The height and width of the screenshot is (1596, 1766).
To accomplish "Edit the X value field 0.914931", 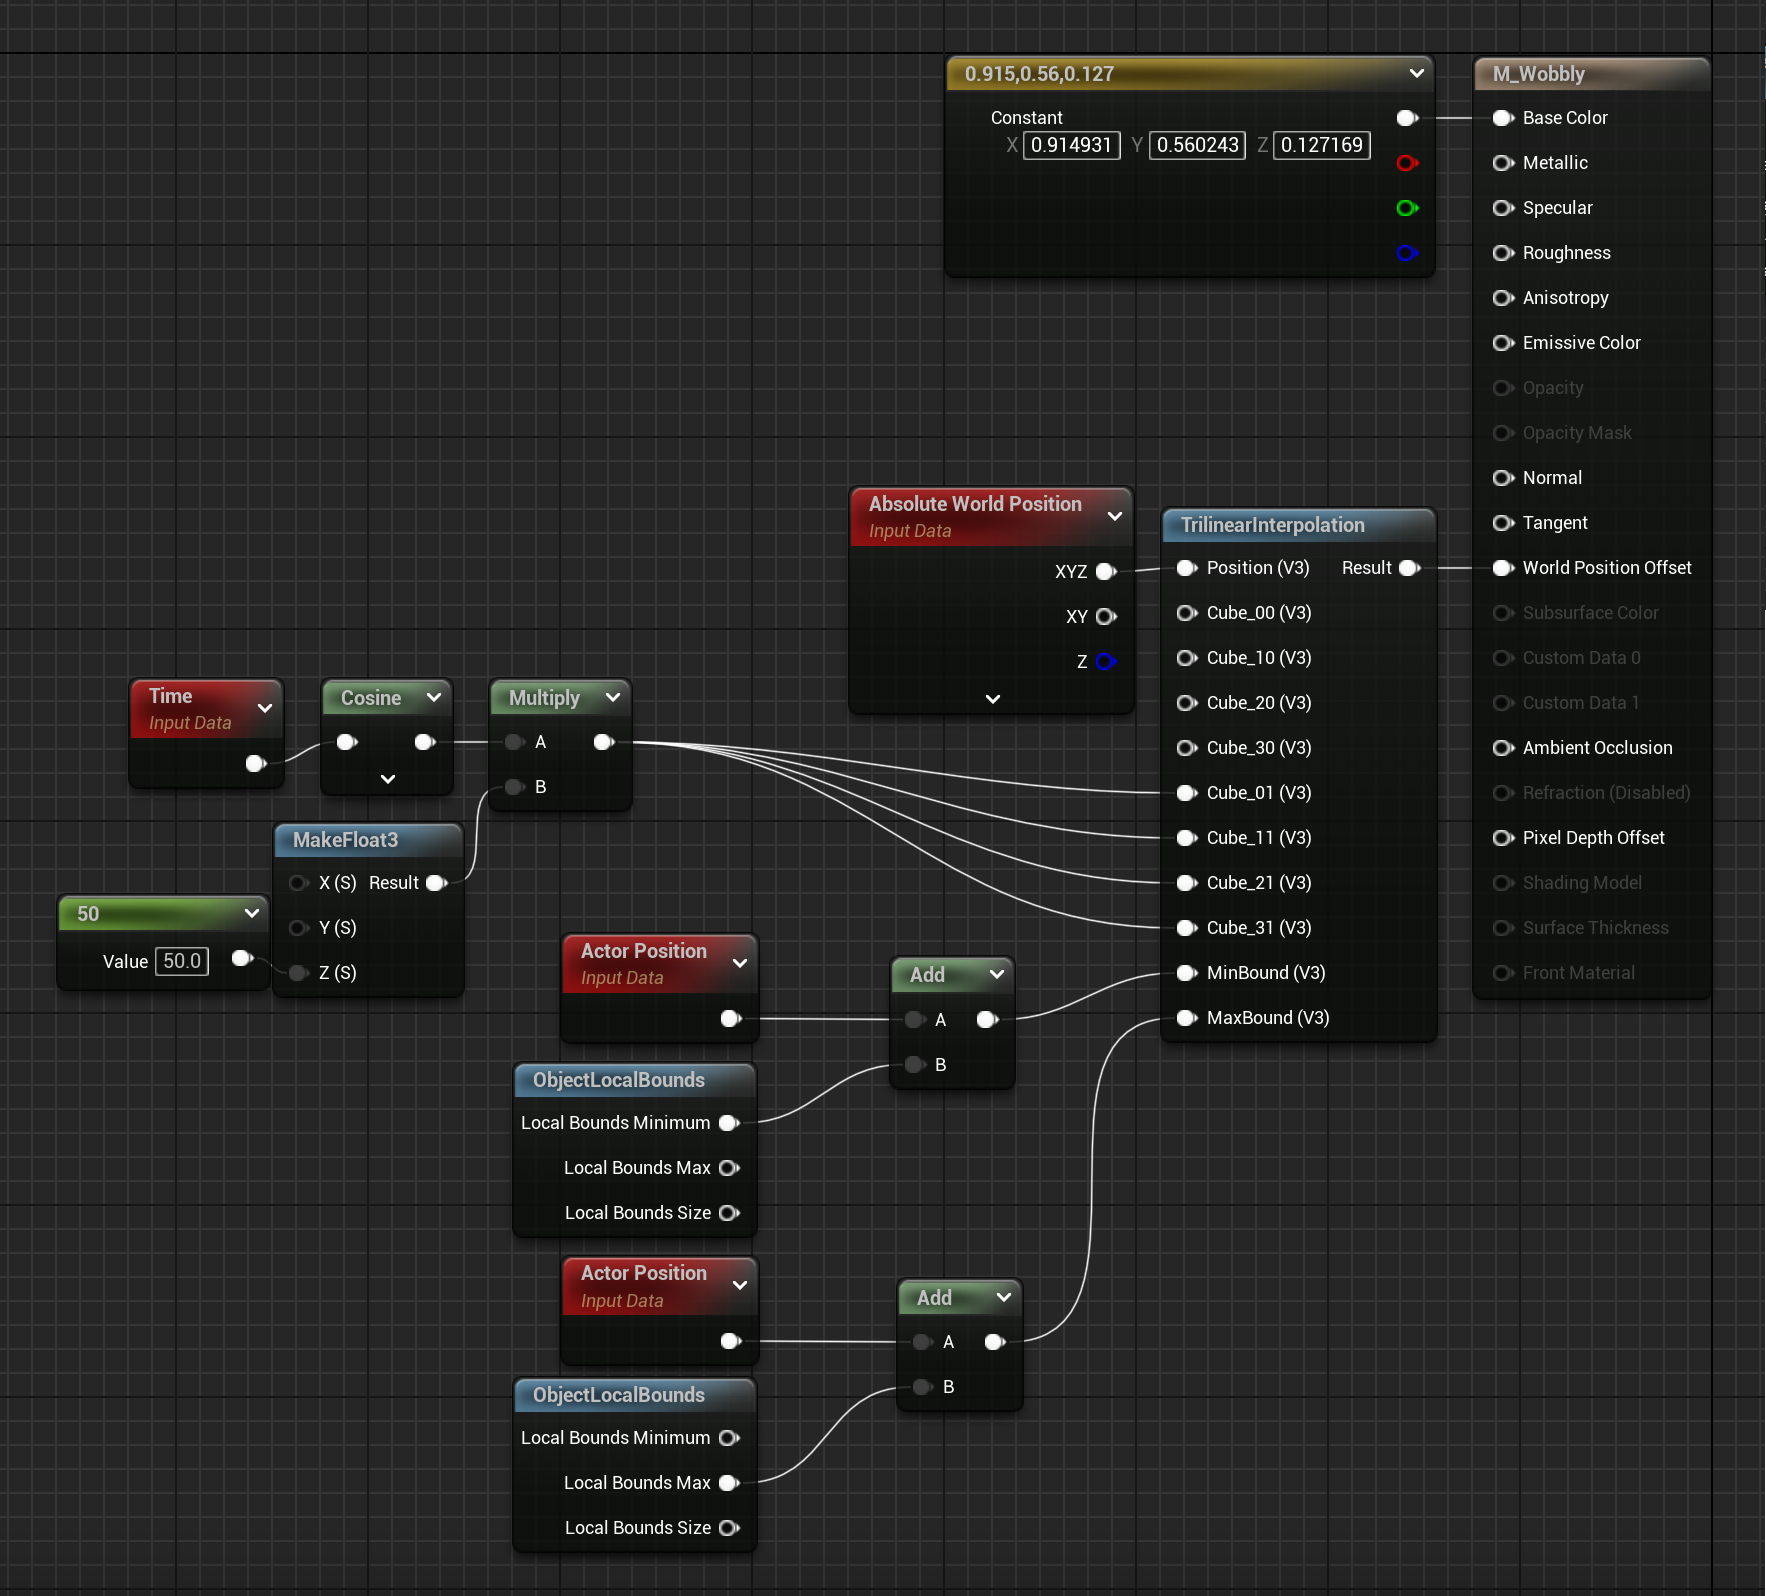I will [1071, 145].
